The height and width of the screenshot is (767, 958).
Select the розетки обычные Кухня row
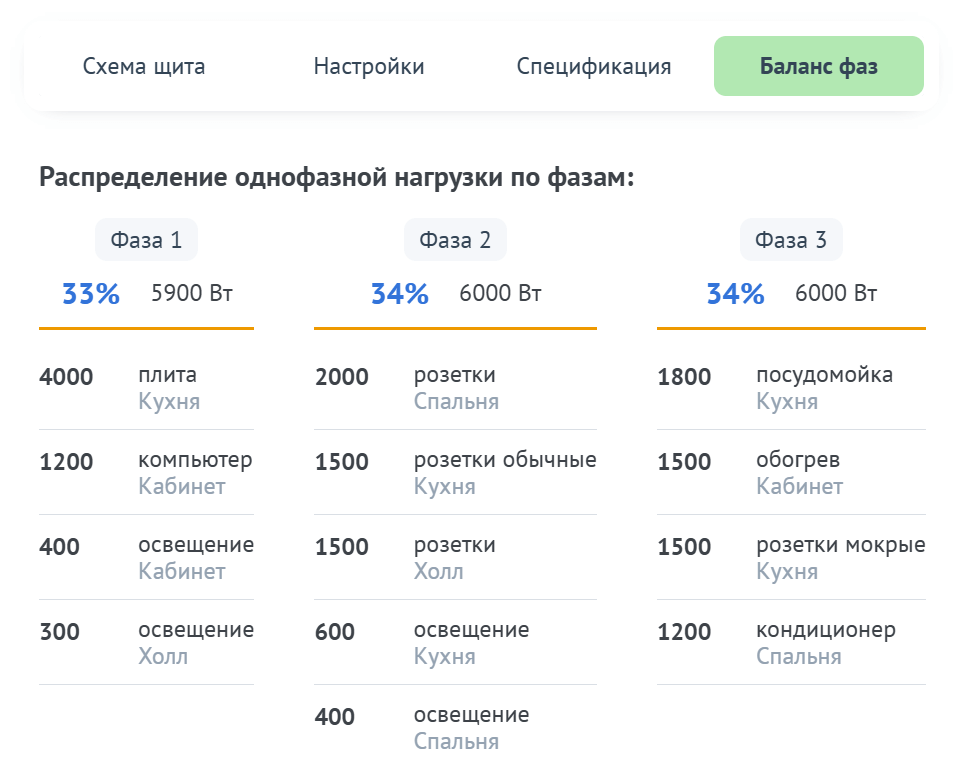[455, 472]
